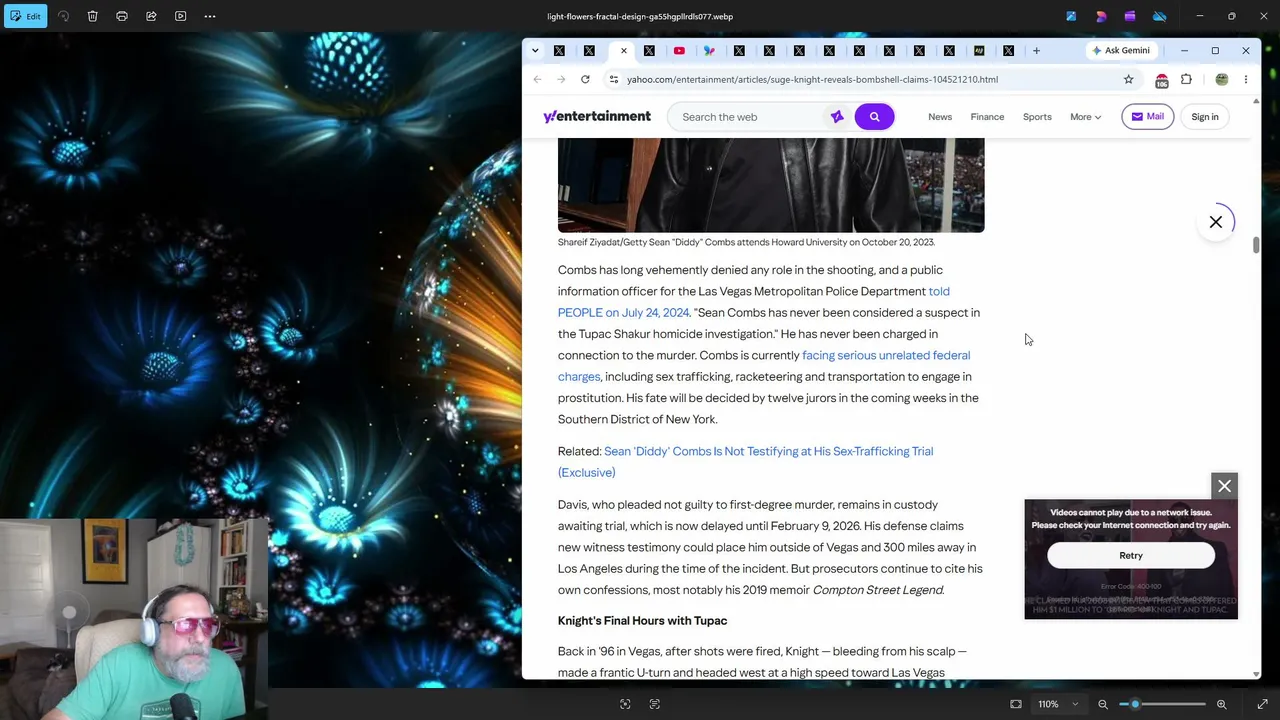
Task: Click the crossed-out cloud OneDrive icon
Action: click(1160, 16)
